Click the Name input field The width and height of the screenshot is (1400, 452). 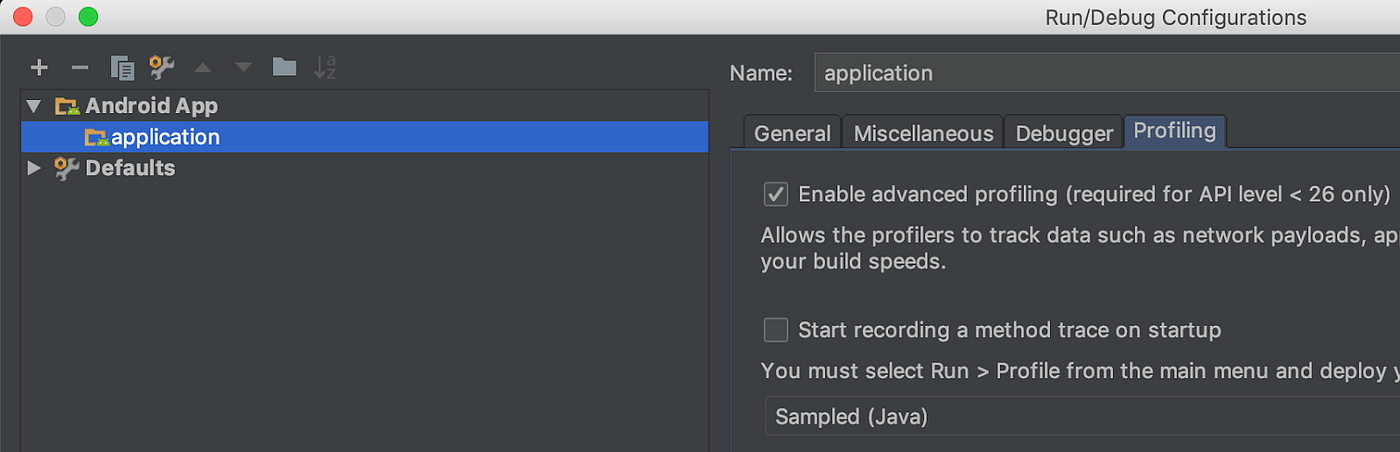pyautogui.click(x=1100, y=73)
